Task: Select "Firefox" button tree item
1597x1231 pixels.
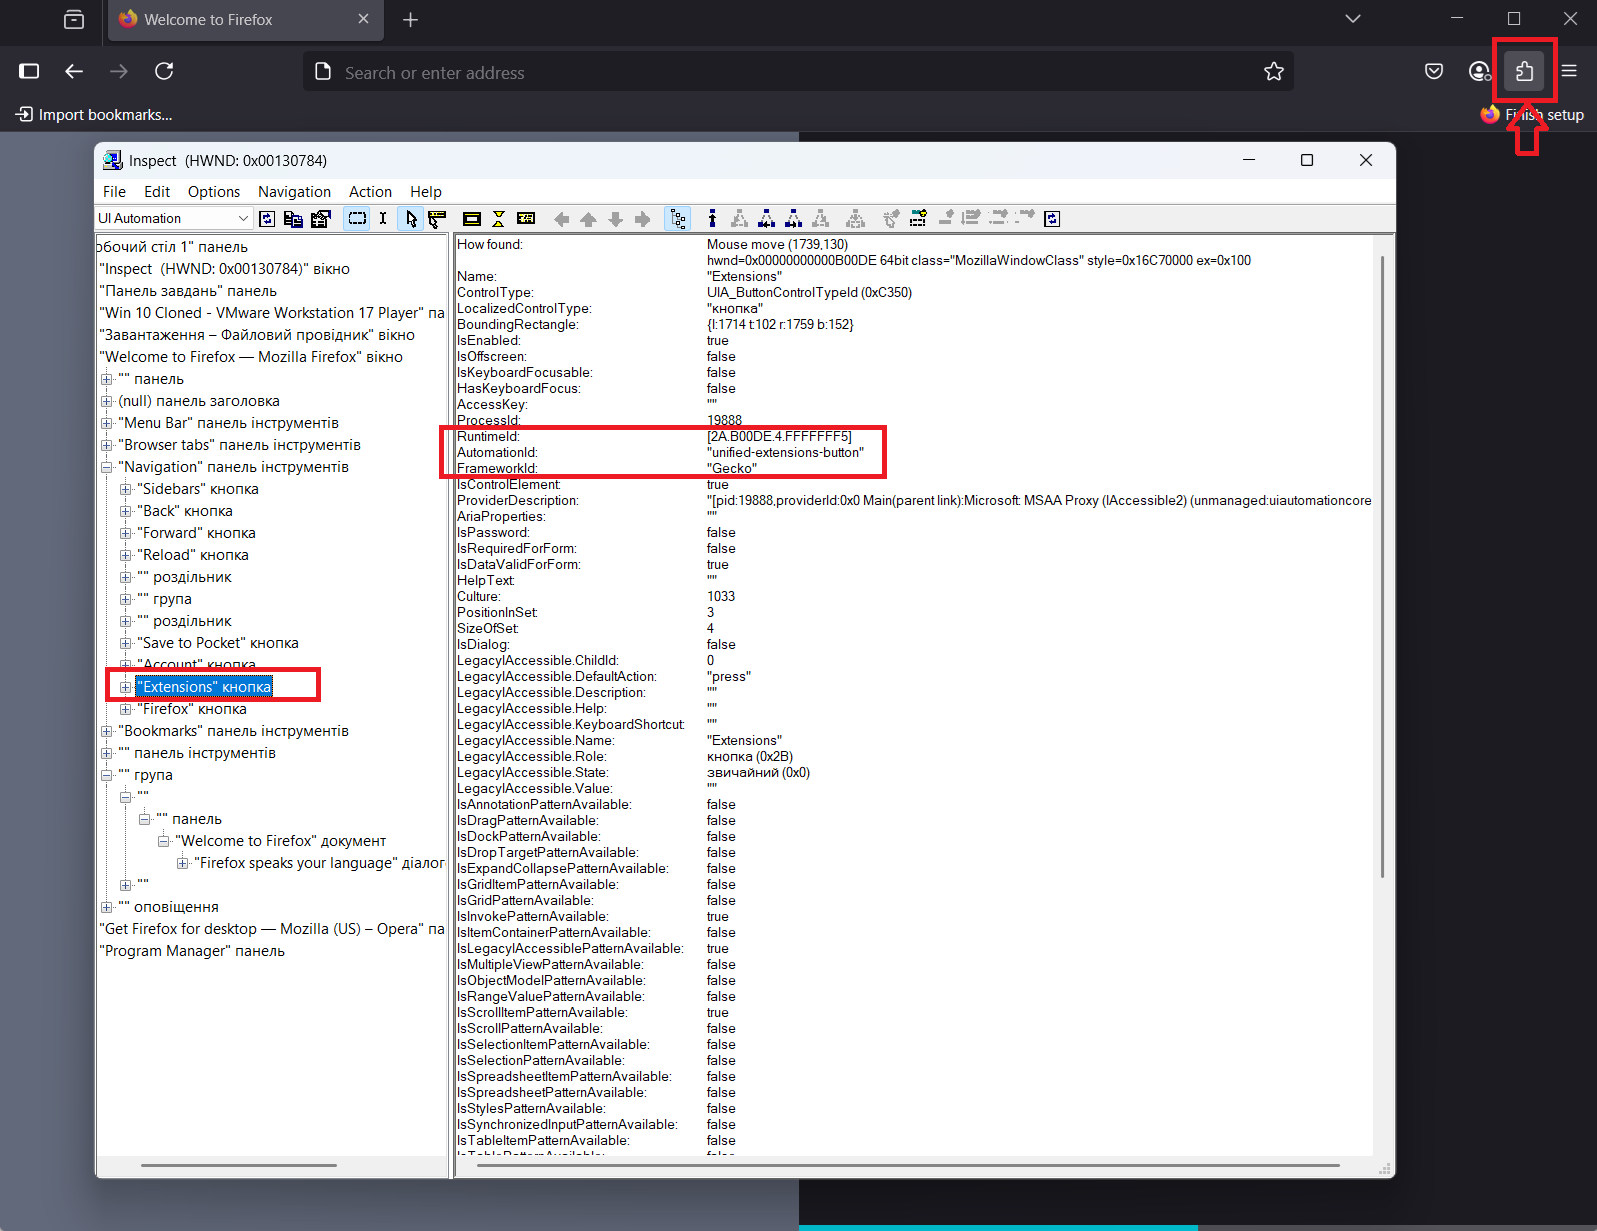Action: click(x=192, y=709)
